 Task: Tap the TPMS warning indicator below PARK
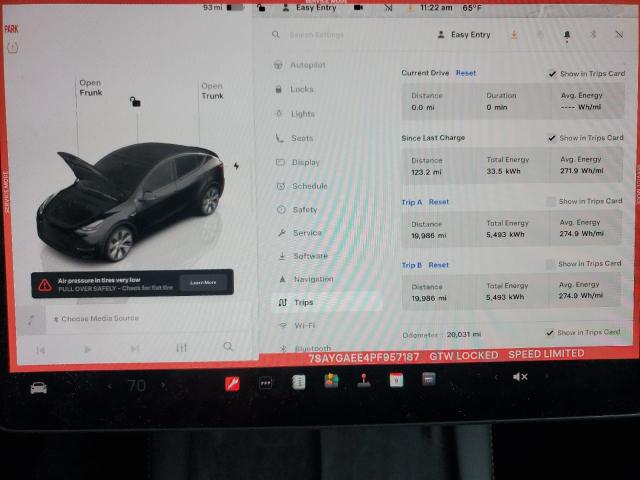point(12,48)
